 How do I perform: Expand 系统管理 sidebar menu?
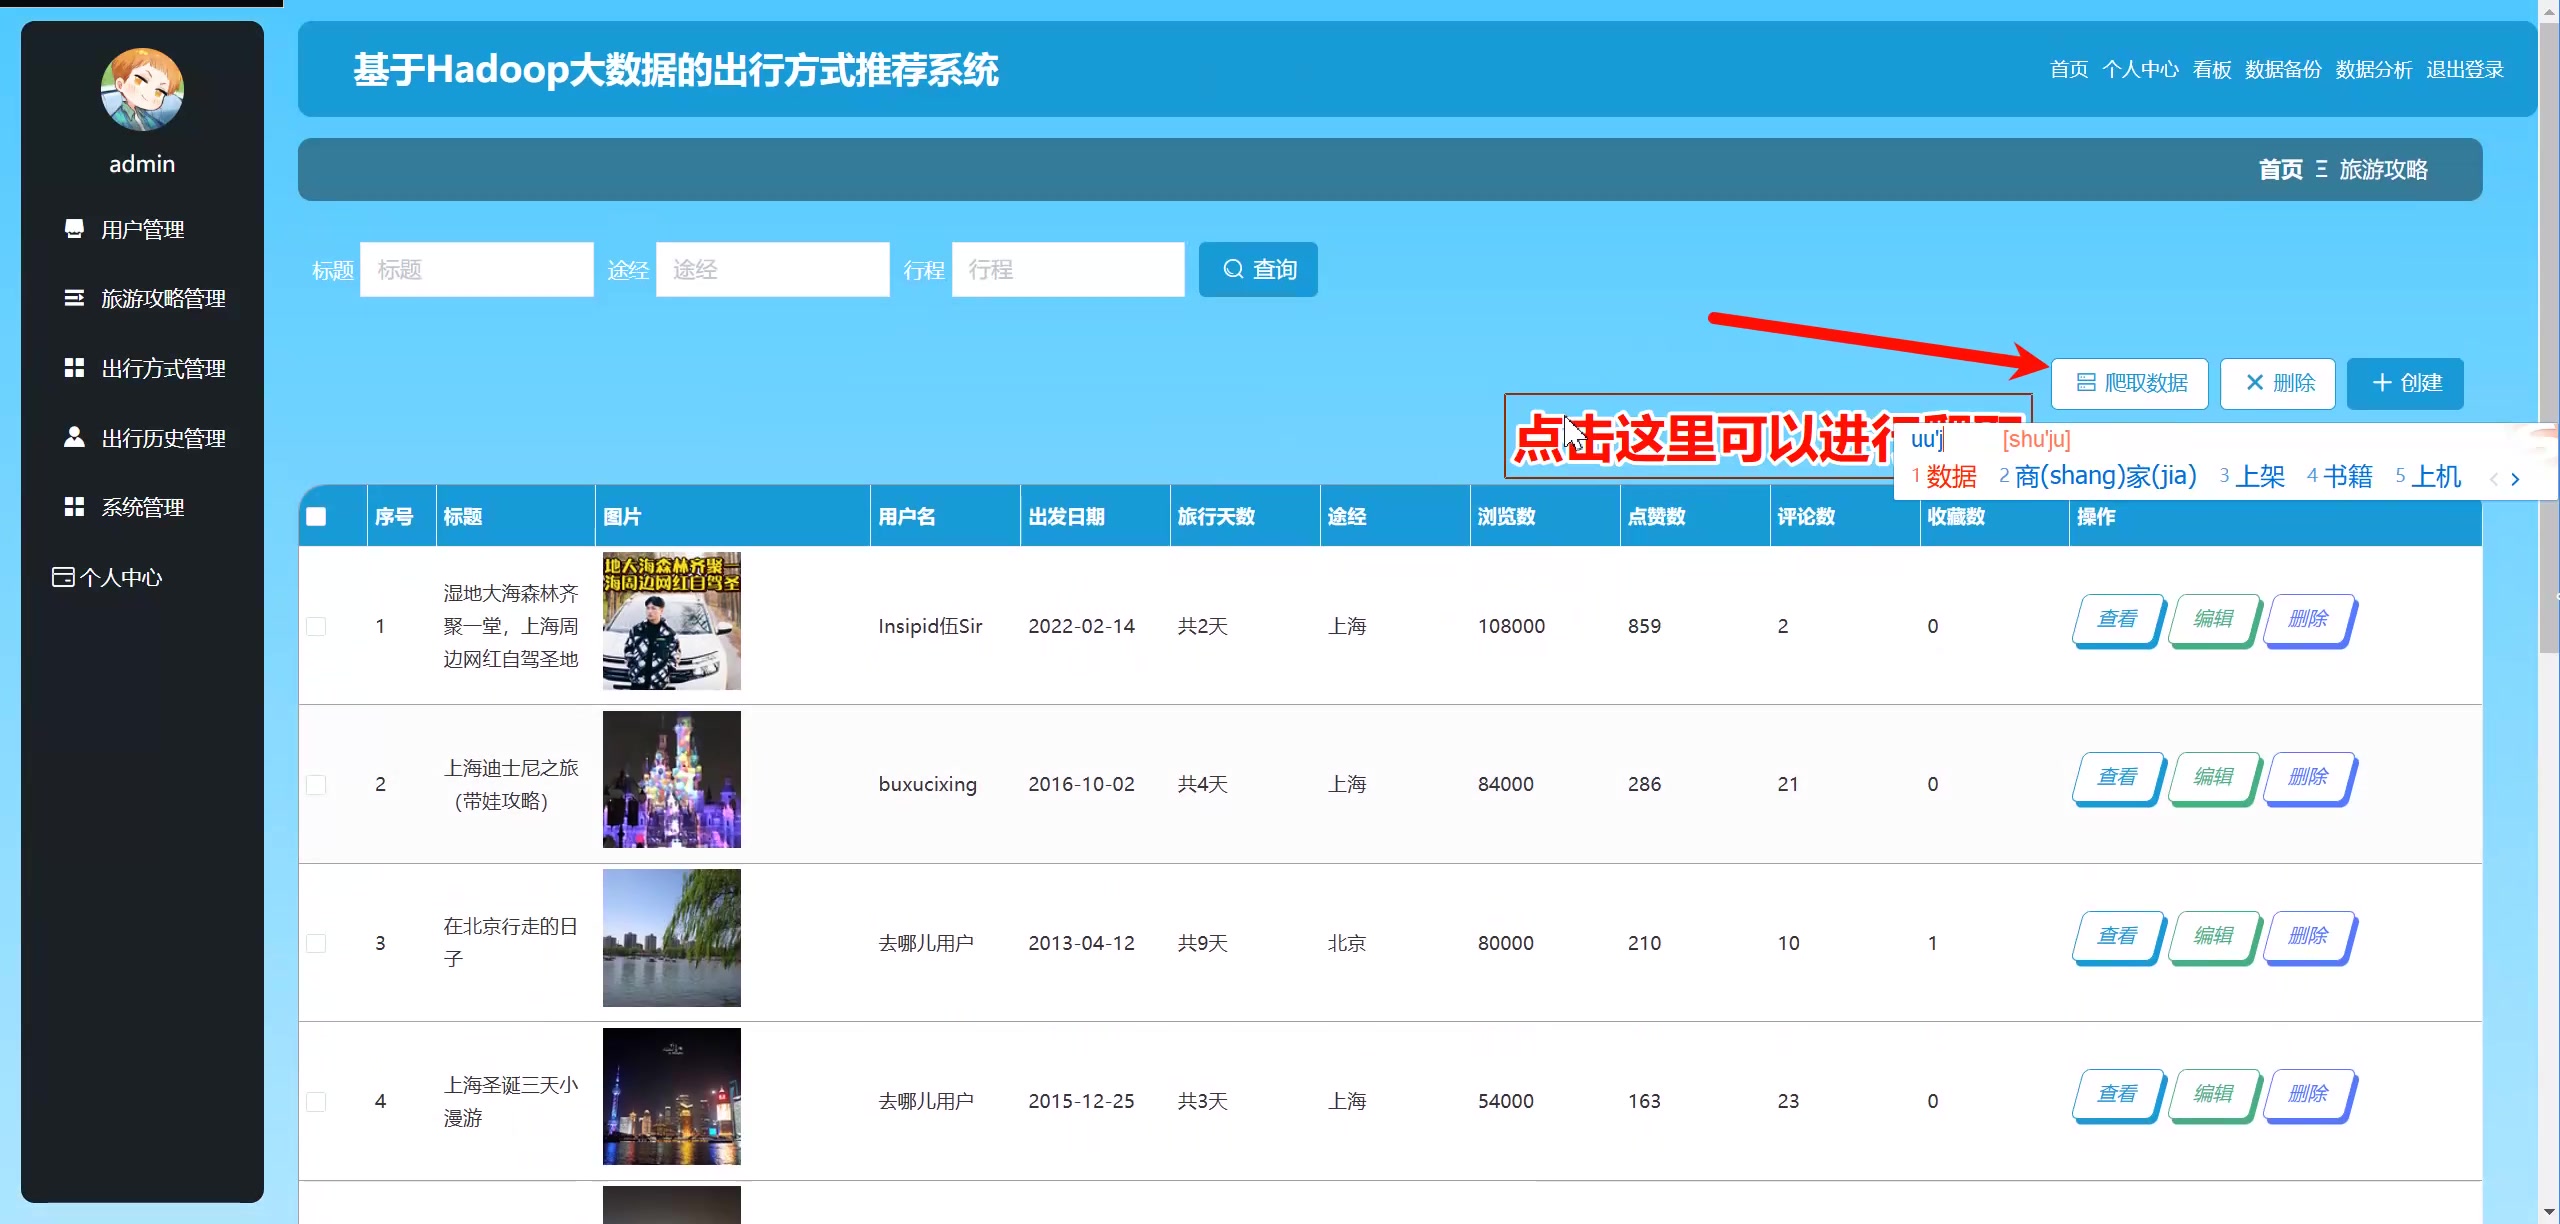tap(142, 507)
